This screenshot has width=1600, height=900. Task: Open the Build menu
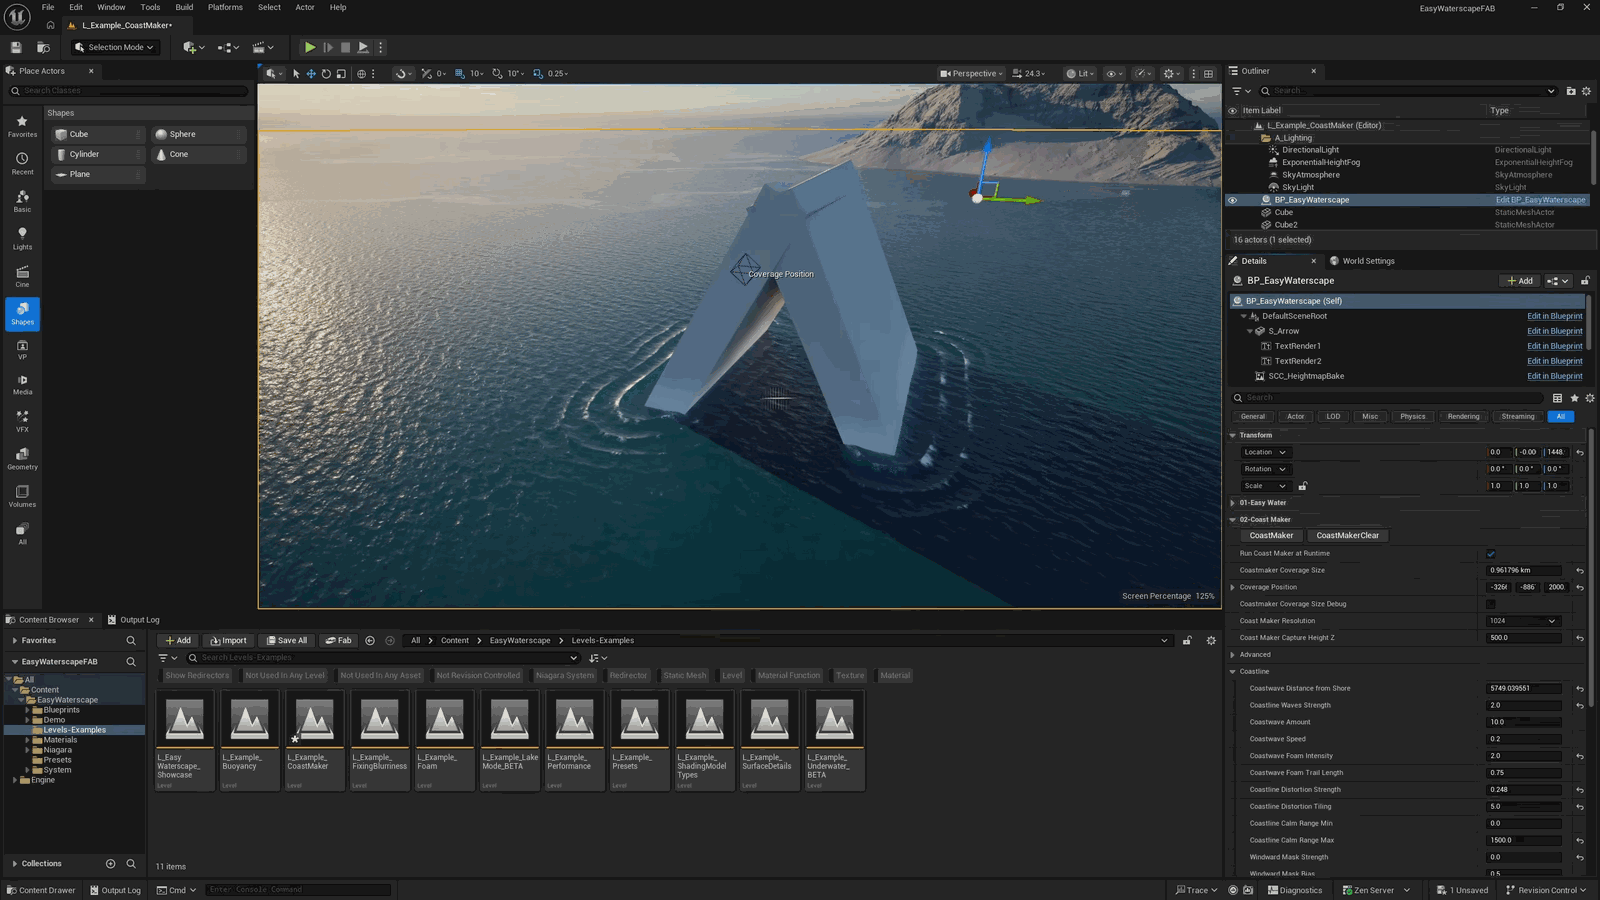click(x=184, y=7)
